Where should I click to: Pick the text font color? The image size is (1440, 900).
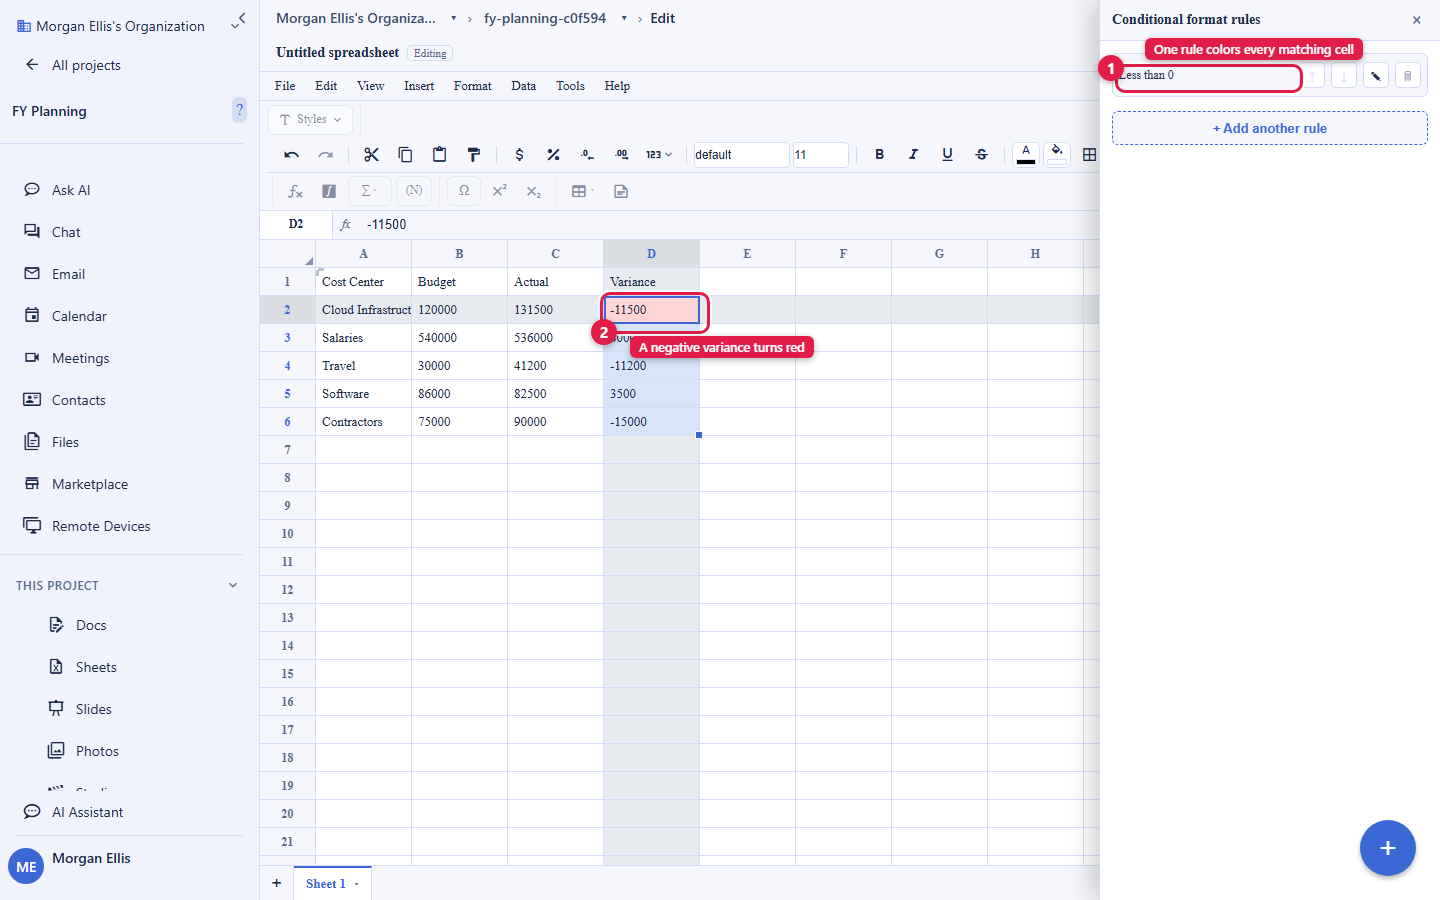click(x=1026, y=155)
